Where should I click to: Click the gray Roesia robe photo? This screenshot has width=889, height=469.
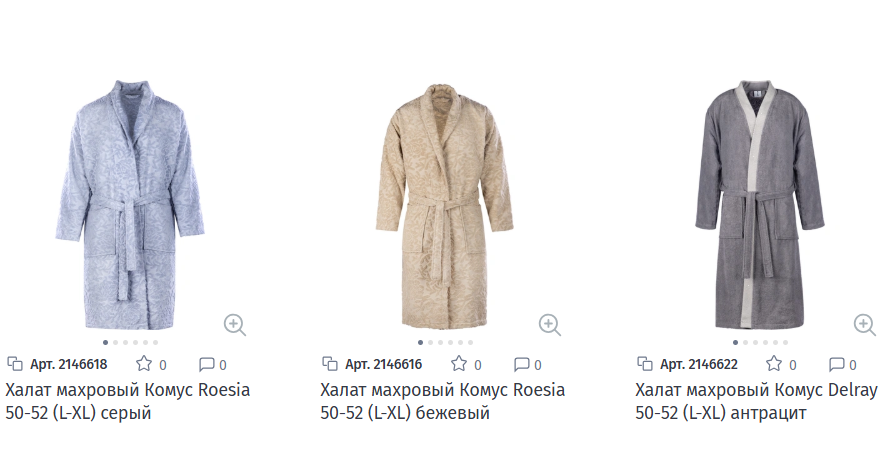click(130, 205)
